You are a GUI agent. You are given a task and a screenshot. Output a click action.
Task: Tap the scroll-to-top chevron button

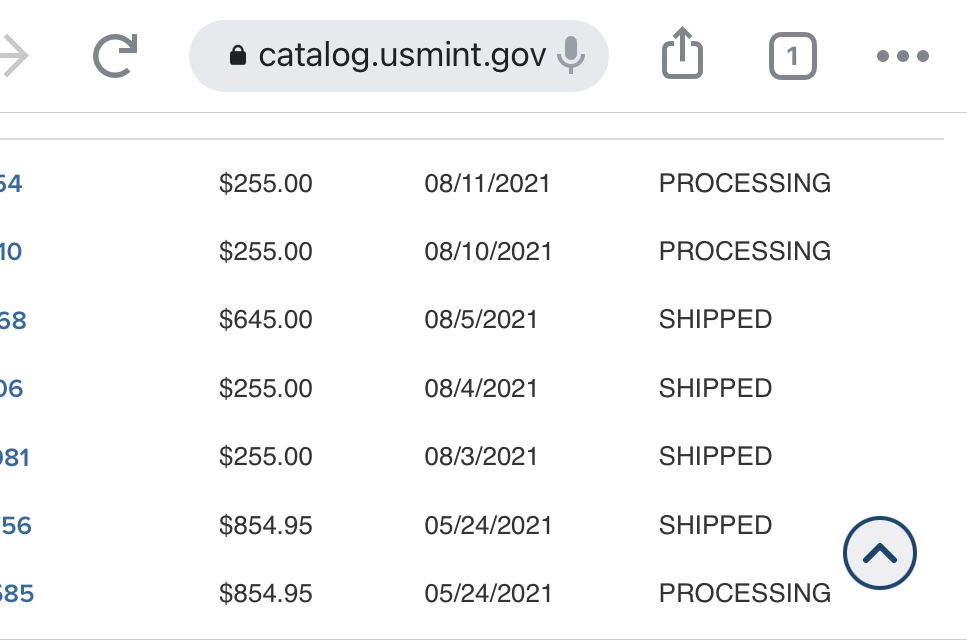pyautogui.click(x=879, y=553)
